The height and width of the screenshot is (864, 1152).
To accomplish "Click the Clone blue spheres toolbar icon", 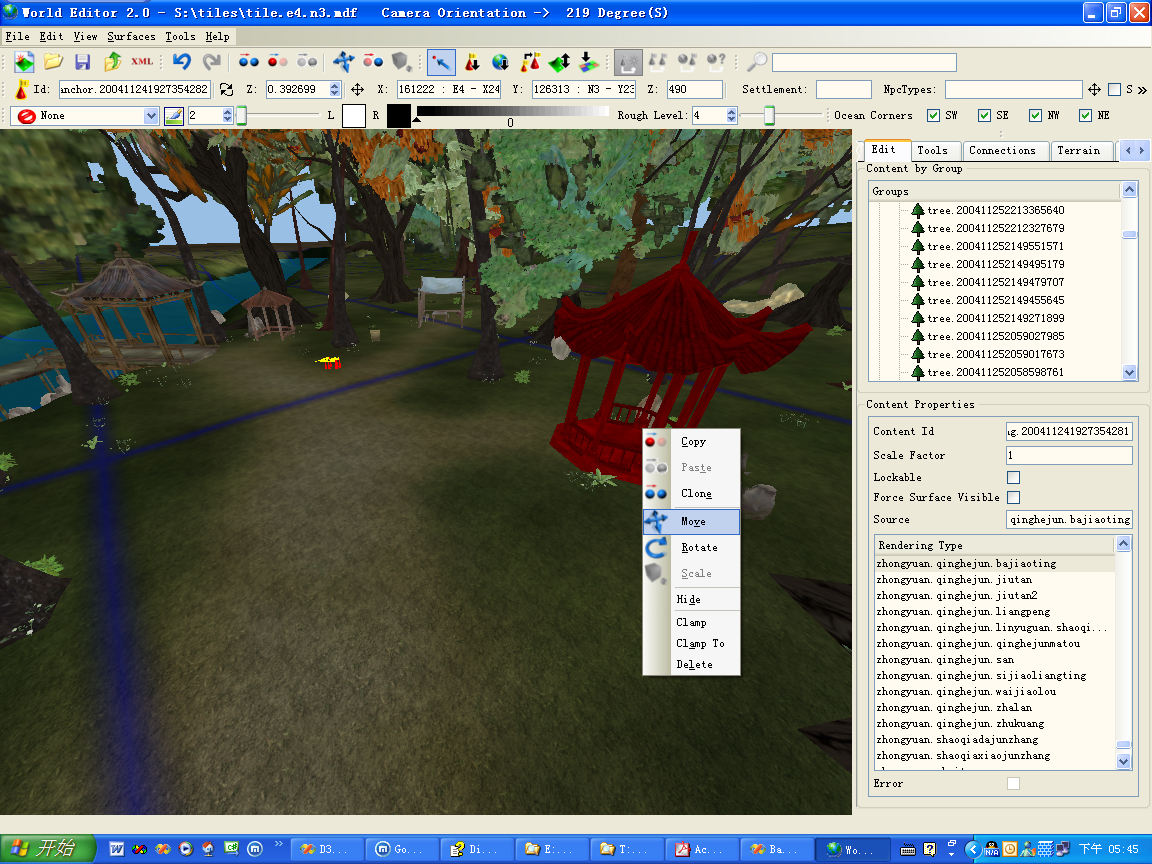I will (x=249, y=61).
